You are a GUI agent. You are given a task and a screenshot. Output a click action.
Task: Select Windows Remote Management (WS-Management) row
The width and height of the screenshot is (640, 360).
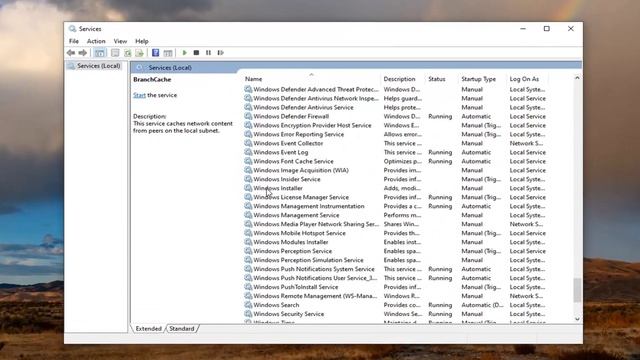point(395,296)
